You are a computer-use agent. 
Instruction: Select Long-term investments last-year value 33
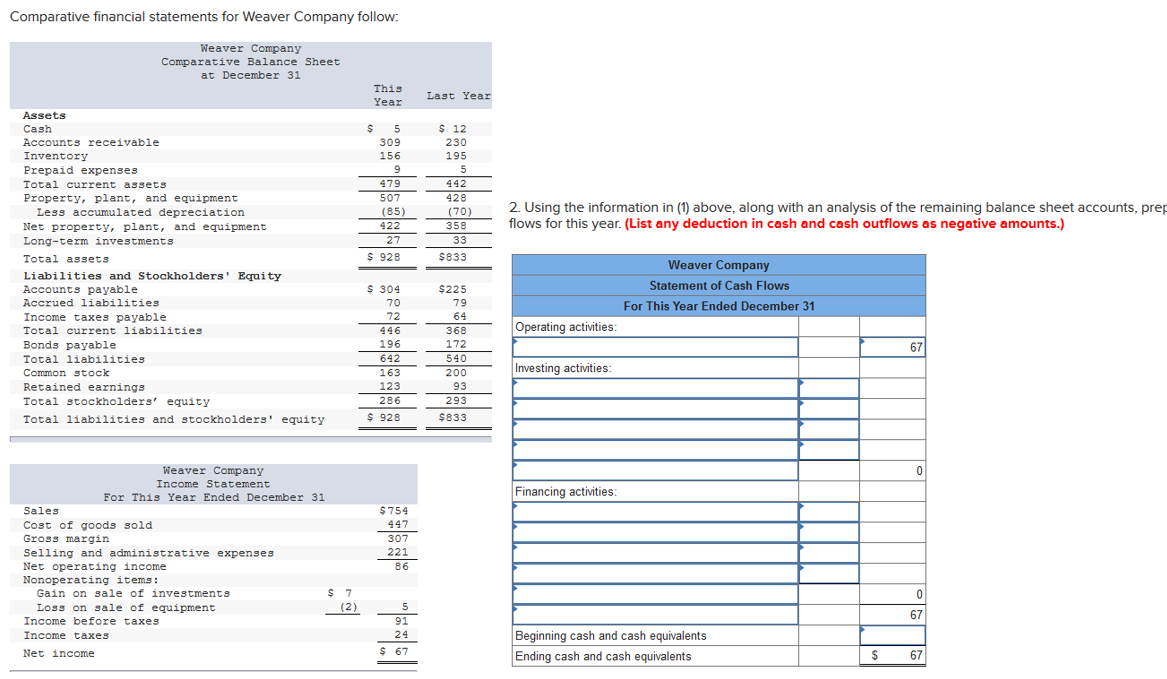click(x=460, y=240)
